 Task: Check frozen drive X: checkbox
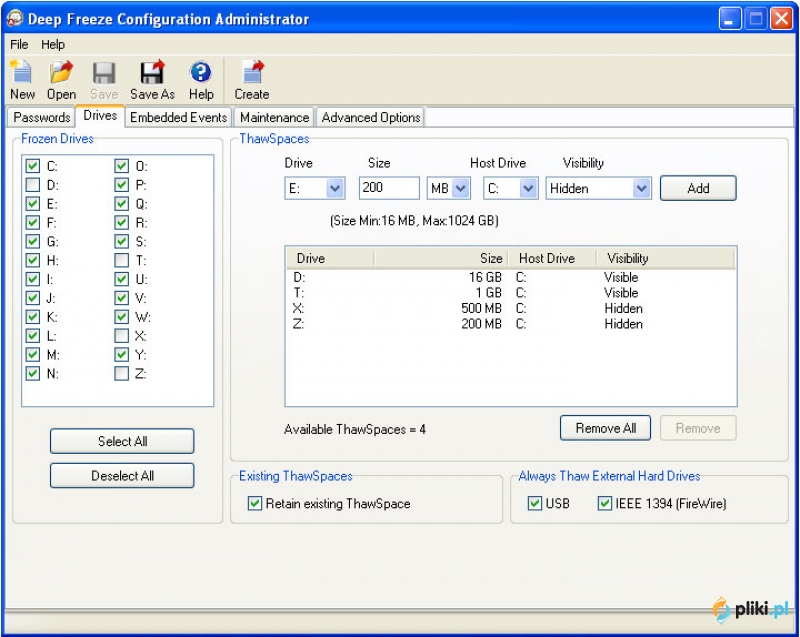pyautogui.click(x=121, y=336)
